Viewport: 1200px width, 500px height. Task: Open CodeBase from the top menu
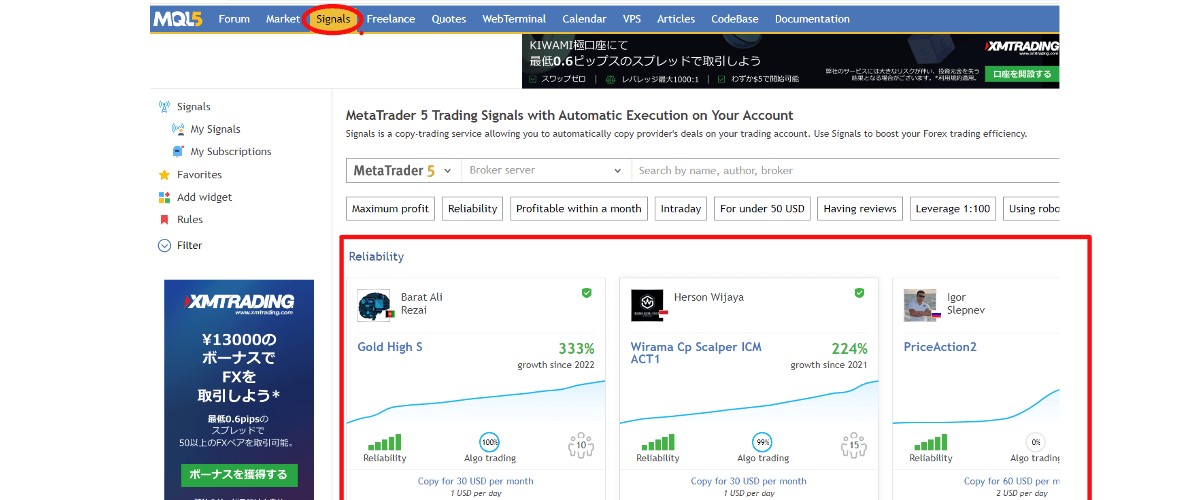point(735,19)
